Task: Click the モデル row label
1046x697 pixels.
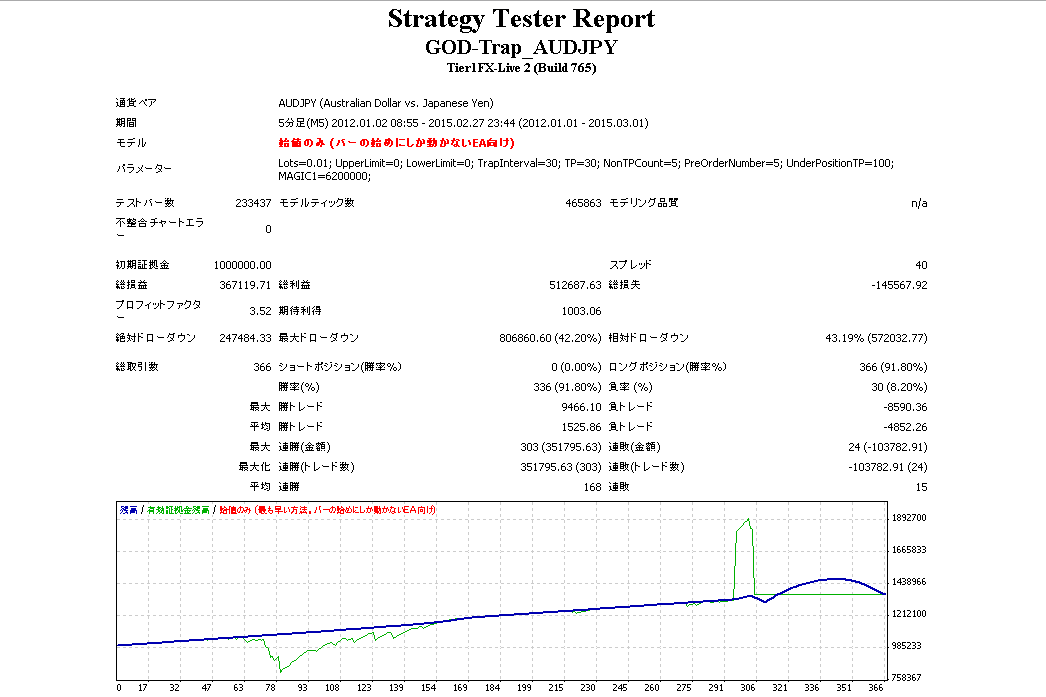Action: pyautogui.click(x=131, y=143)
